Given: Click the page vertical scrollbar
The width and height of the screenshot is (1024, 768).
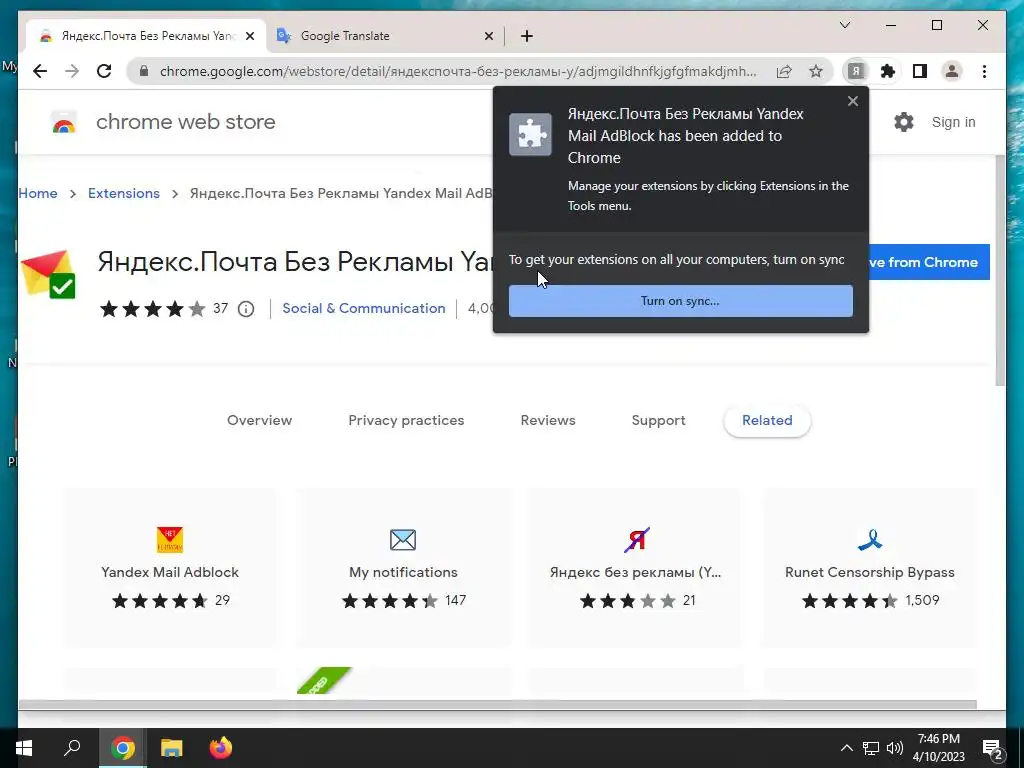Looking at the screenshot, I should tap(1000, 271).
